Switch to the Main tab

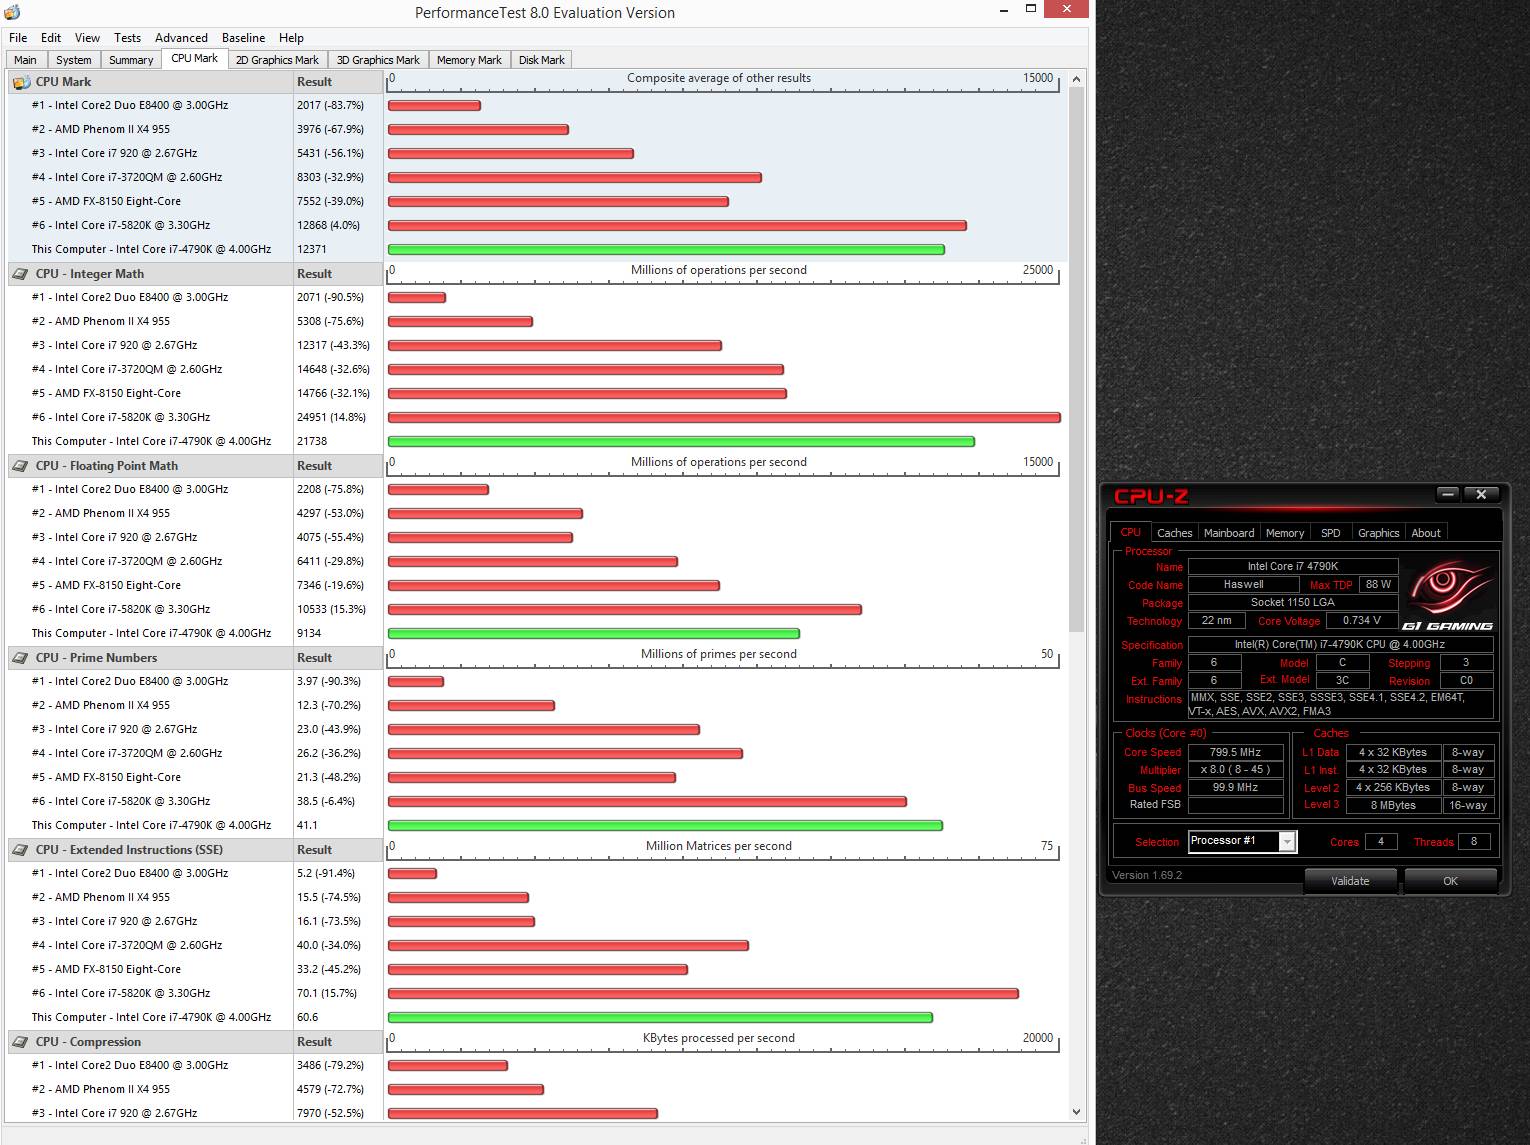click(26, 60)
